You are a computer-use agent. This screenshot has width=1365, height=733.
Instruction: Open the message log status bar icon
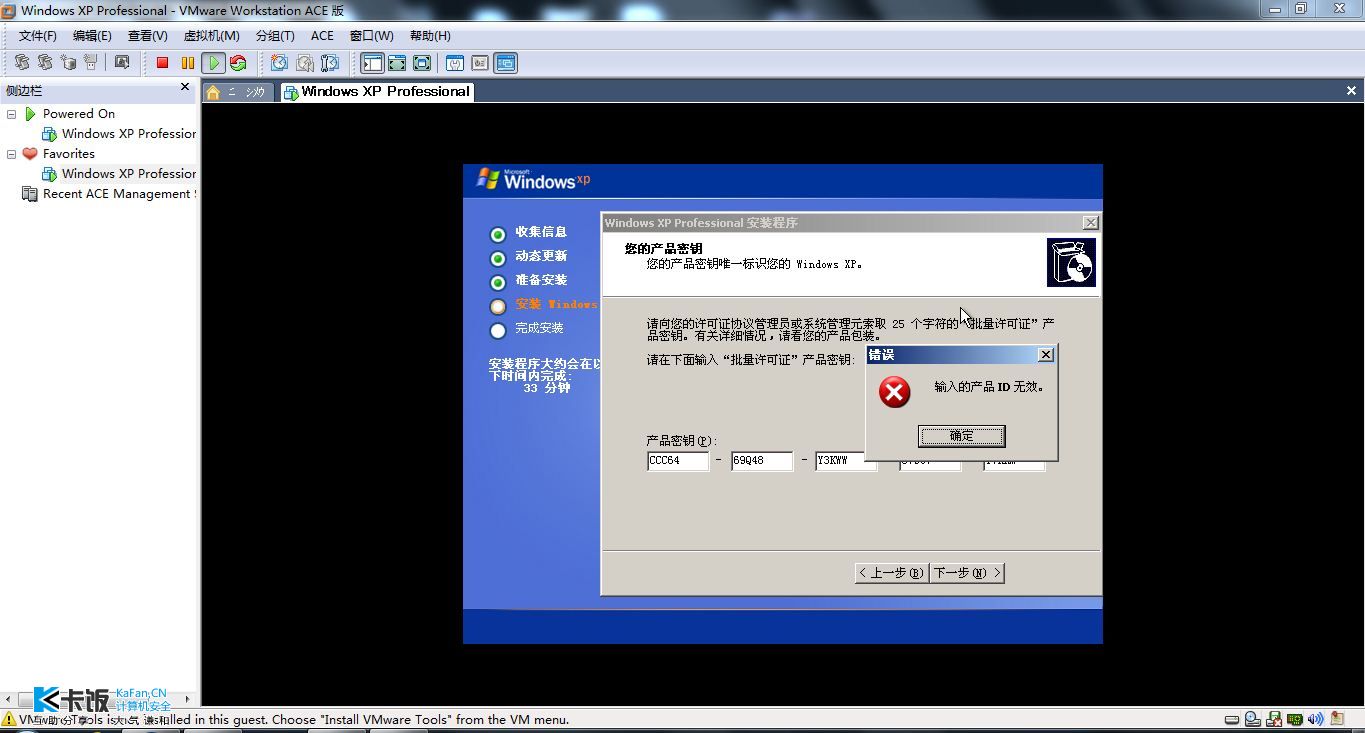[1338, 719]
